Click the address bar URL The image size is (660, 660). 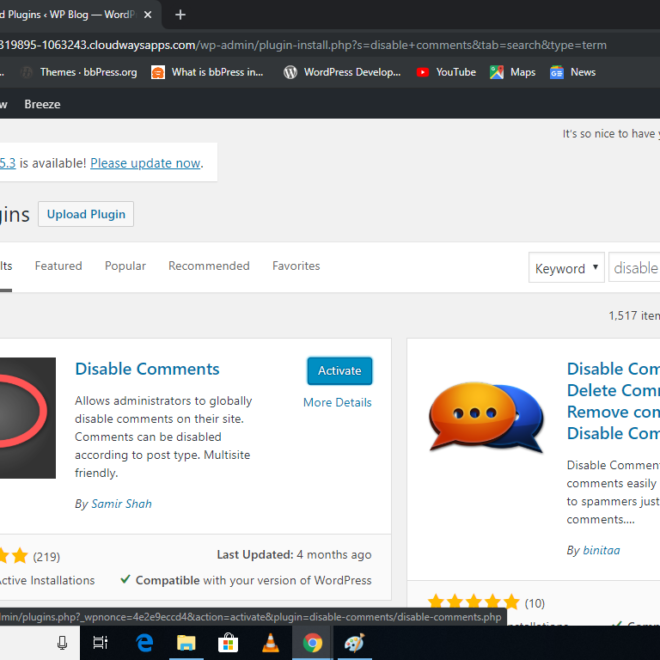tap(303, 45)
